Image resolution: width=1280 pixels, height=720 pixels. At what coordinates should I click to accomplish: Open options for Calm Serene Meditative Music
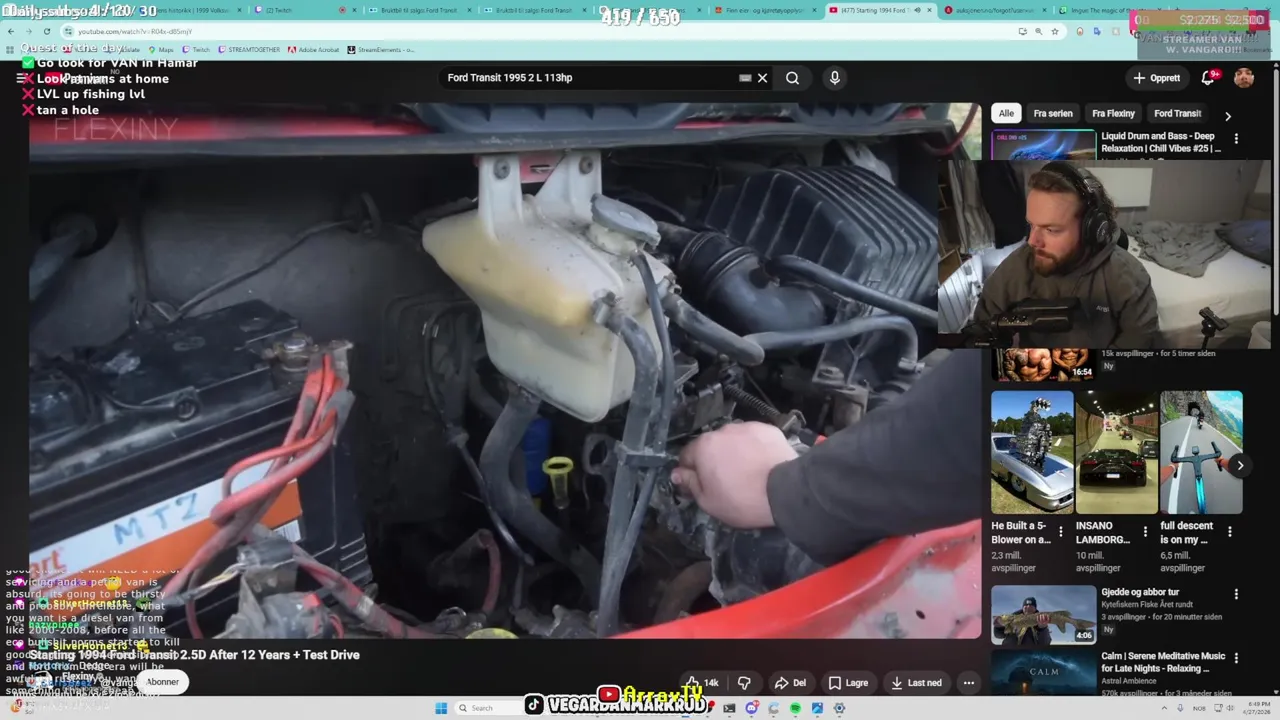(x=1236, y=658)
